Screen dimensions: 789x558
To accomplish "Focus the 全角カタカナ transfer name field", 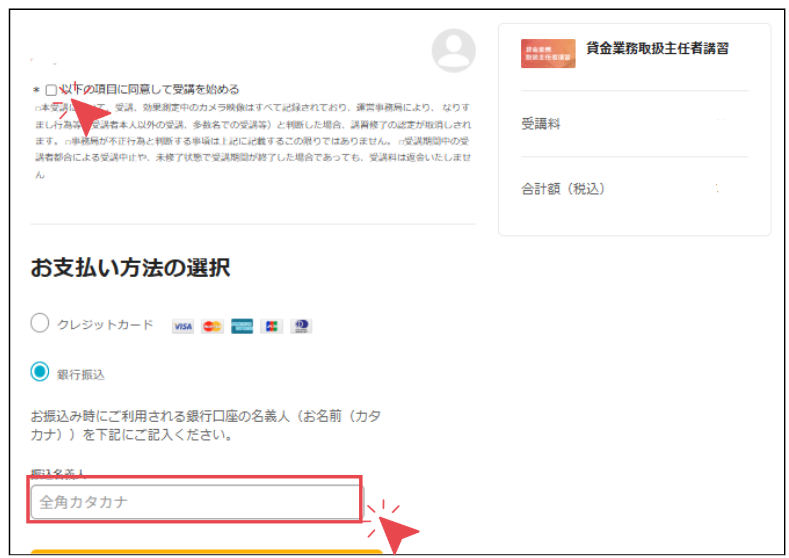I will tap(196, 502).
